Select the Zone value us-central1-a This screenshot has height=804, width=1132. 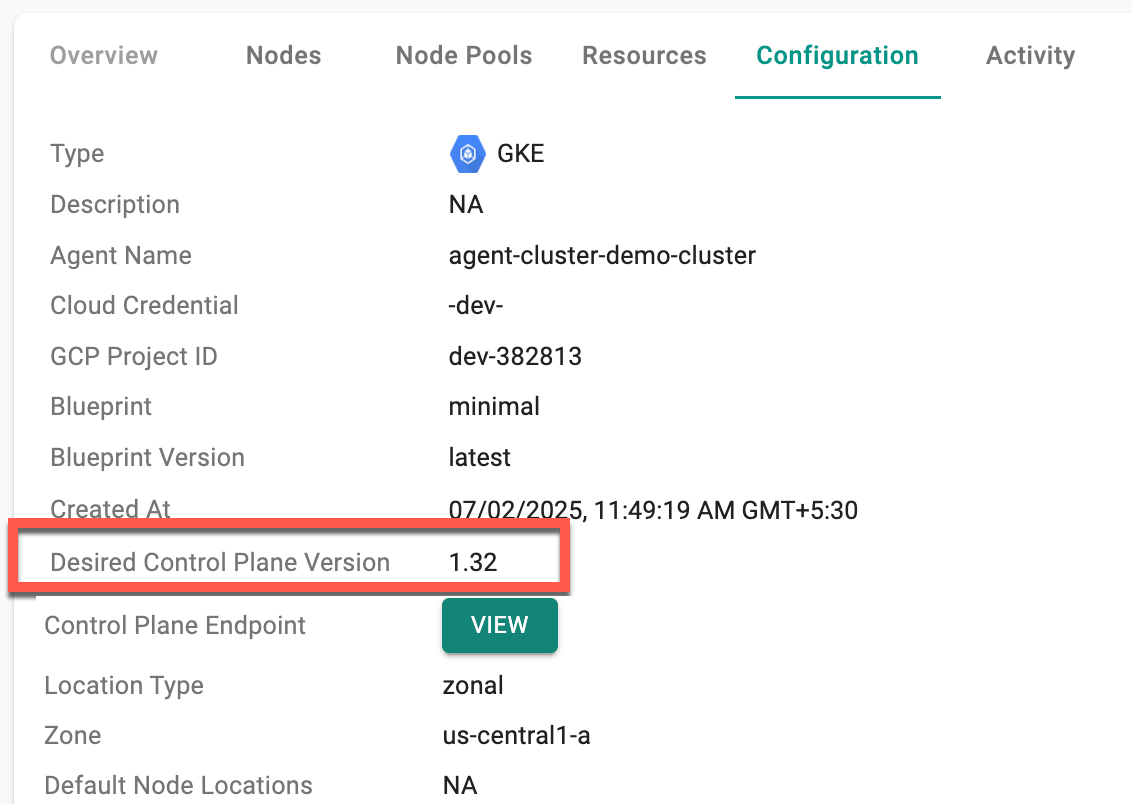click(517, 736)
